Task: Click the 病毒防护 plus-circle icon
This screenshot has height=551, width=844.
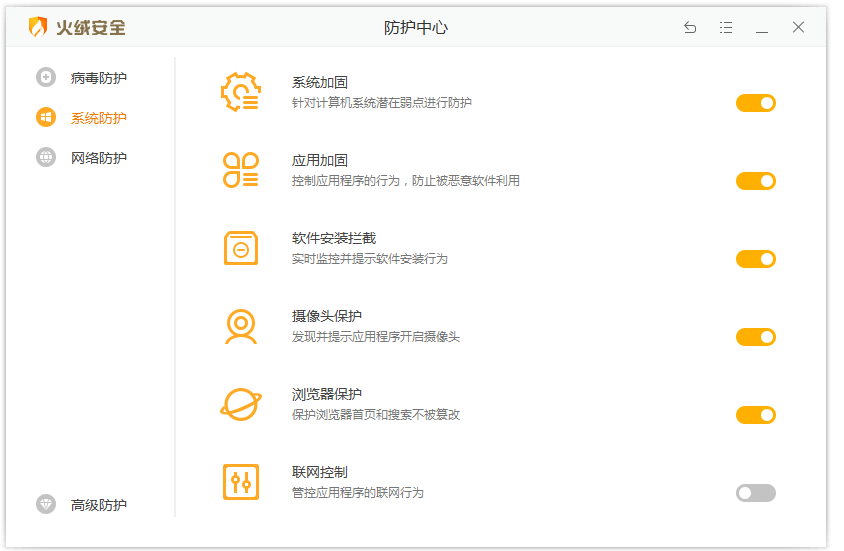Action: (46, 77)
